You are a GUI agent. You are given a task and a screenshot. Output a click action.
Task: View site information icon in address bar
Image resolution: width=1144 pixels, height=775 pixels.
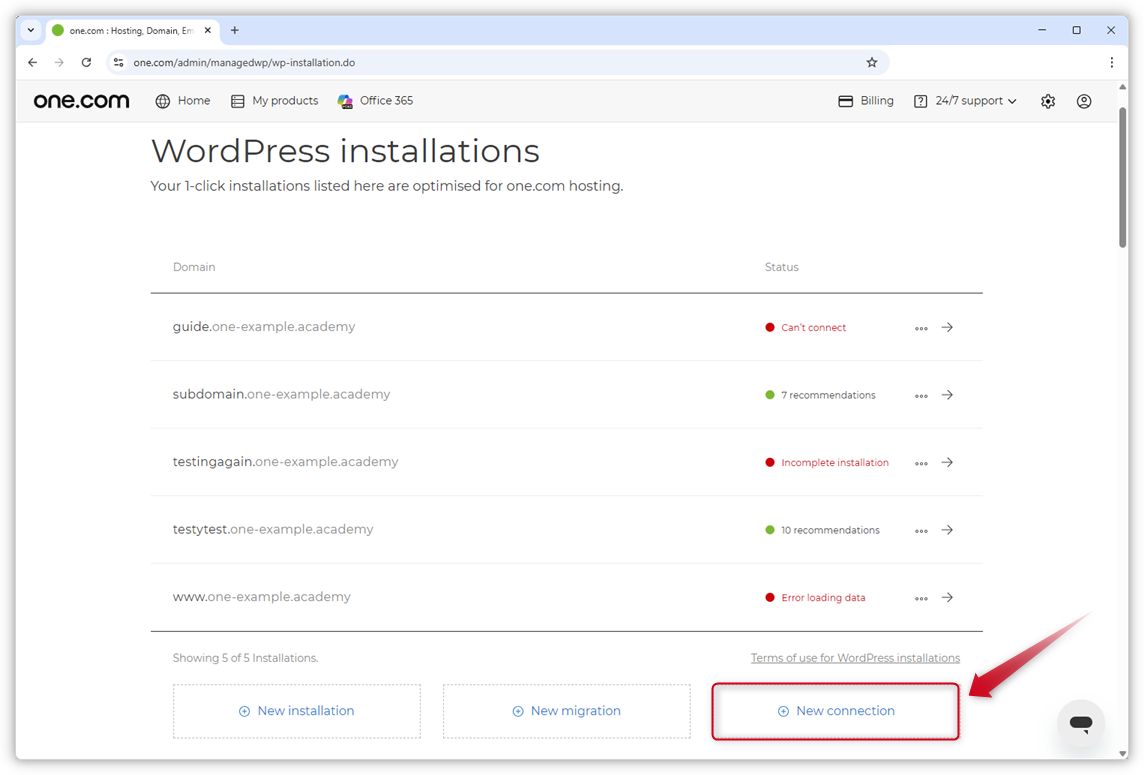[x=118, y=63]
